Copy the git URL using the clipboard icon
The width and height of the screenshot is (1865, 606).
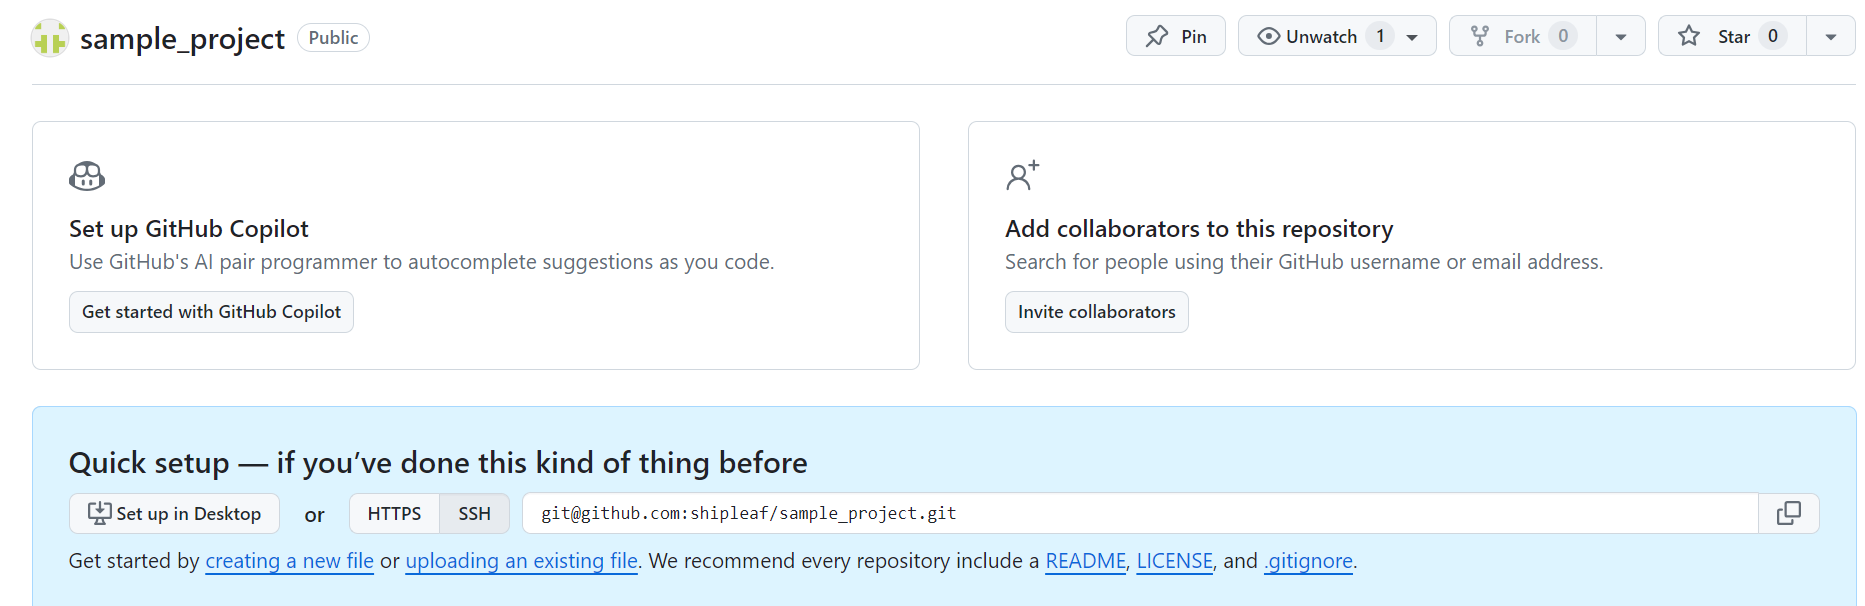pos(1789,513)
